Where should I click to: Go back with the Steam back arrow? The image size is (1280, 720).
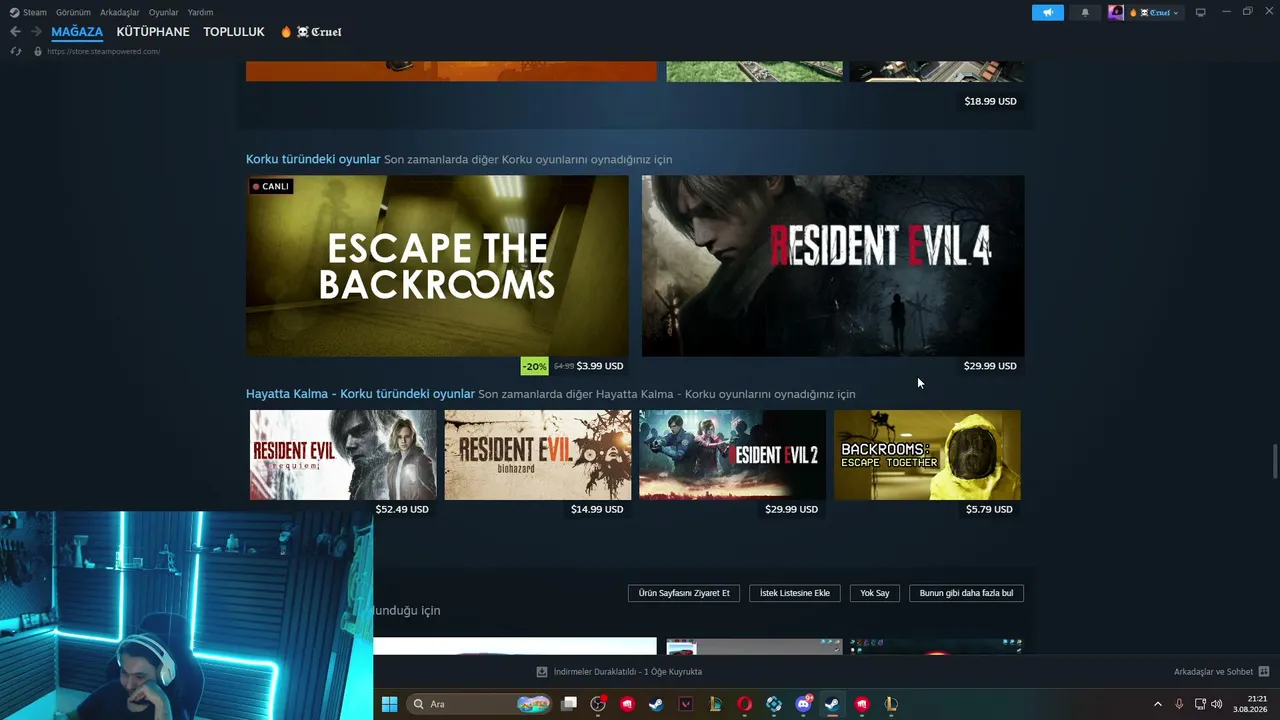[x=15, y=32]
